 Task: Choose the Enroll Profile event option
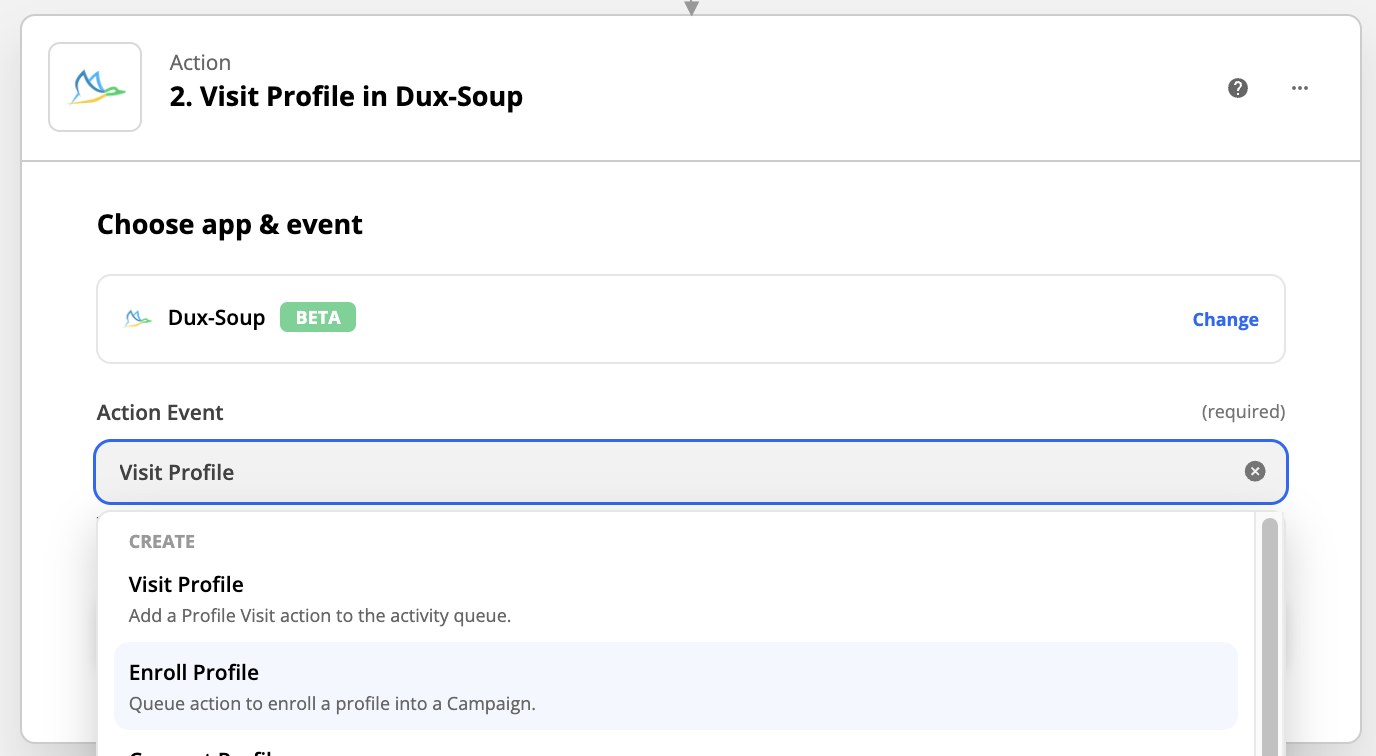[676, 686]
